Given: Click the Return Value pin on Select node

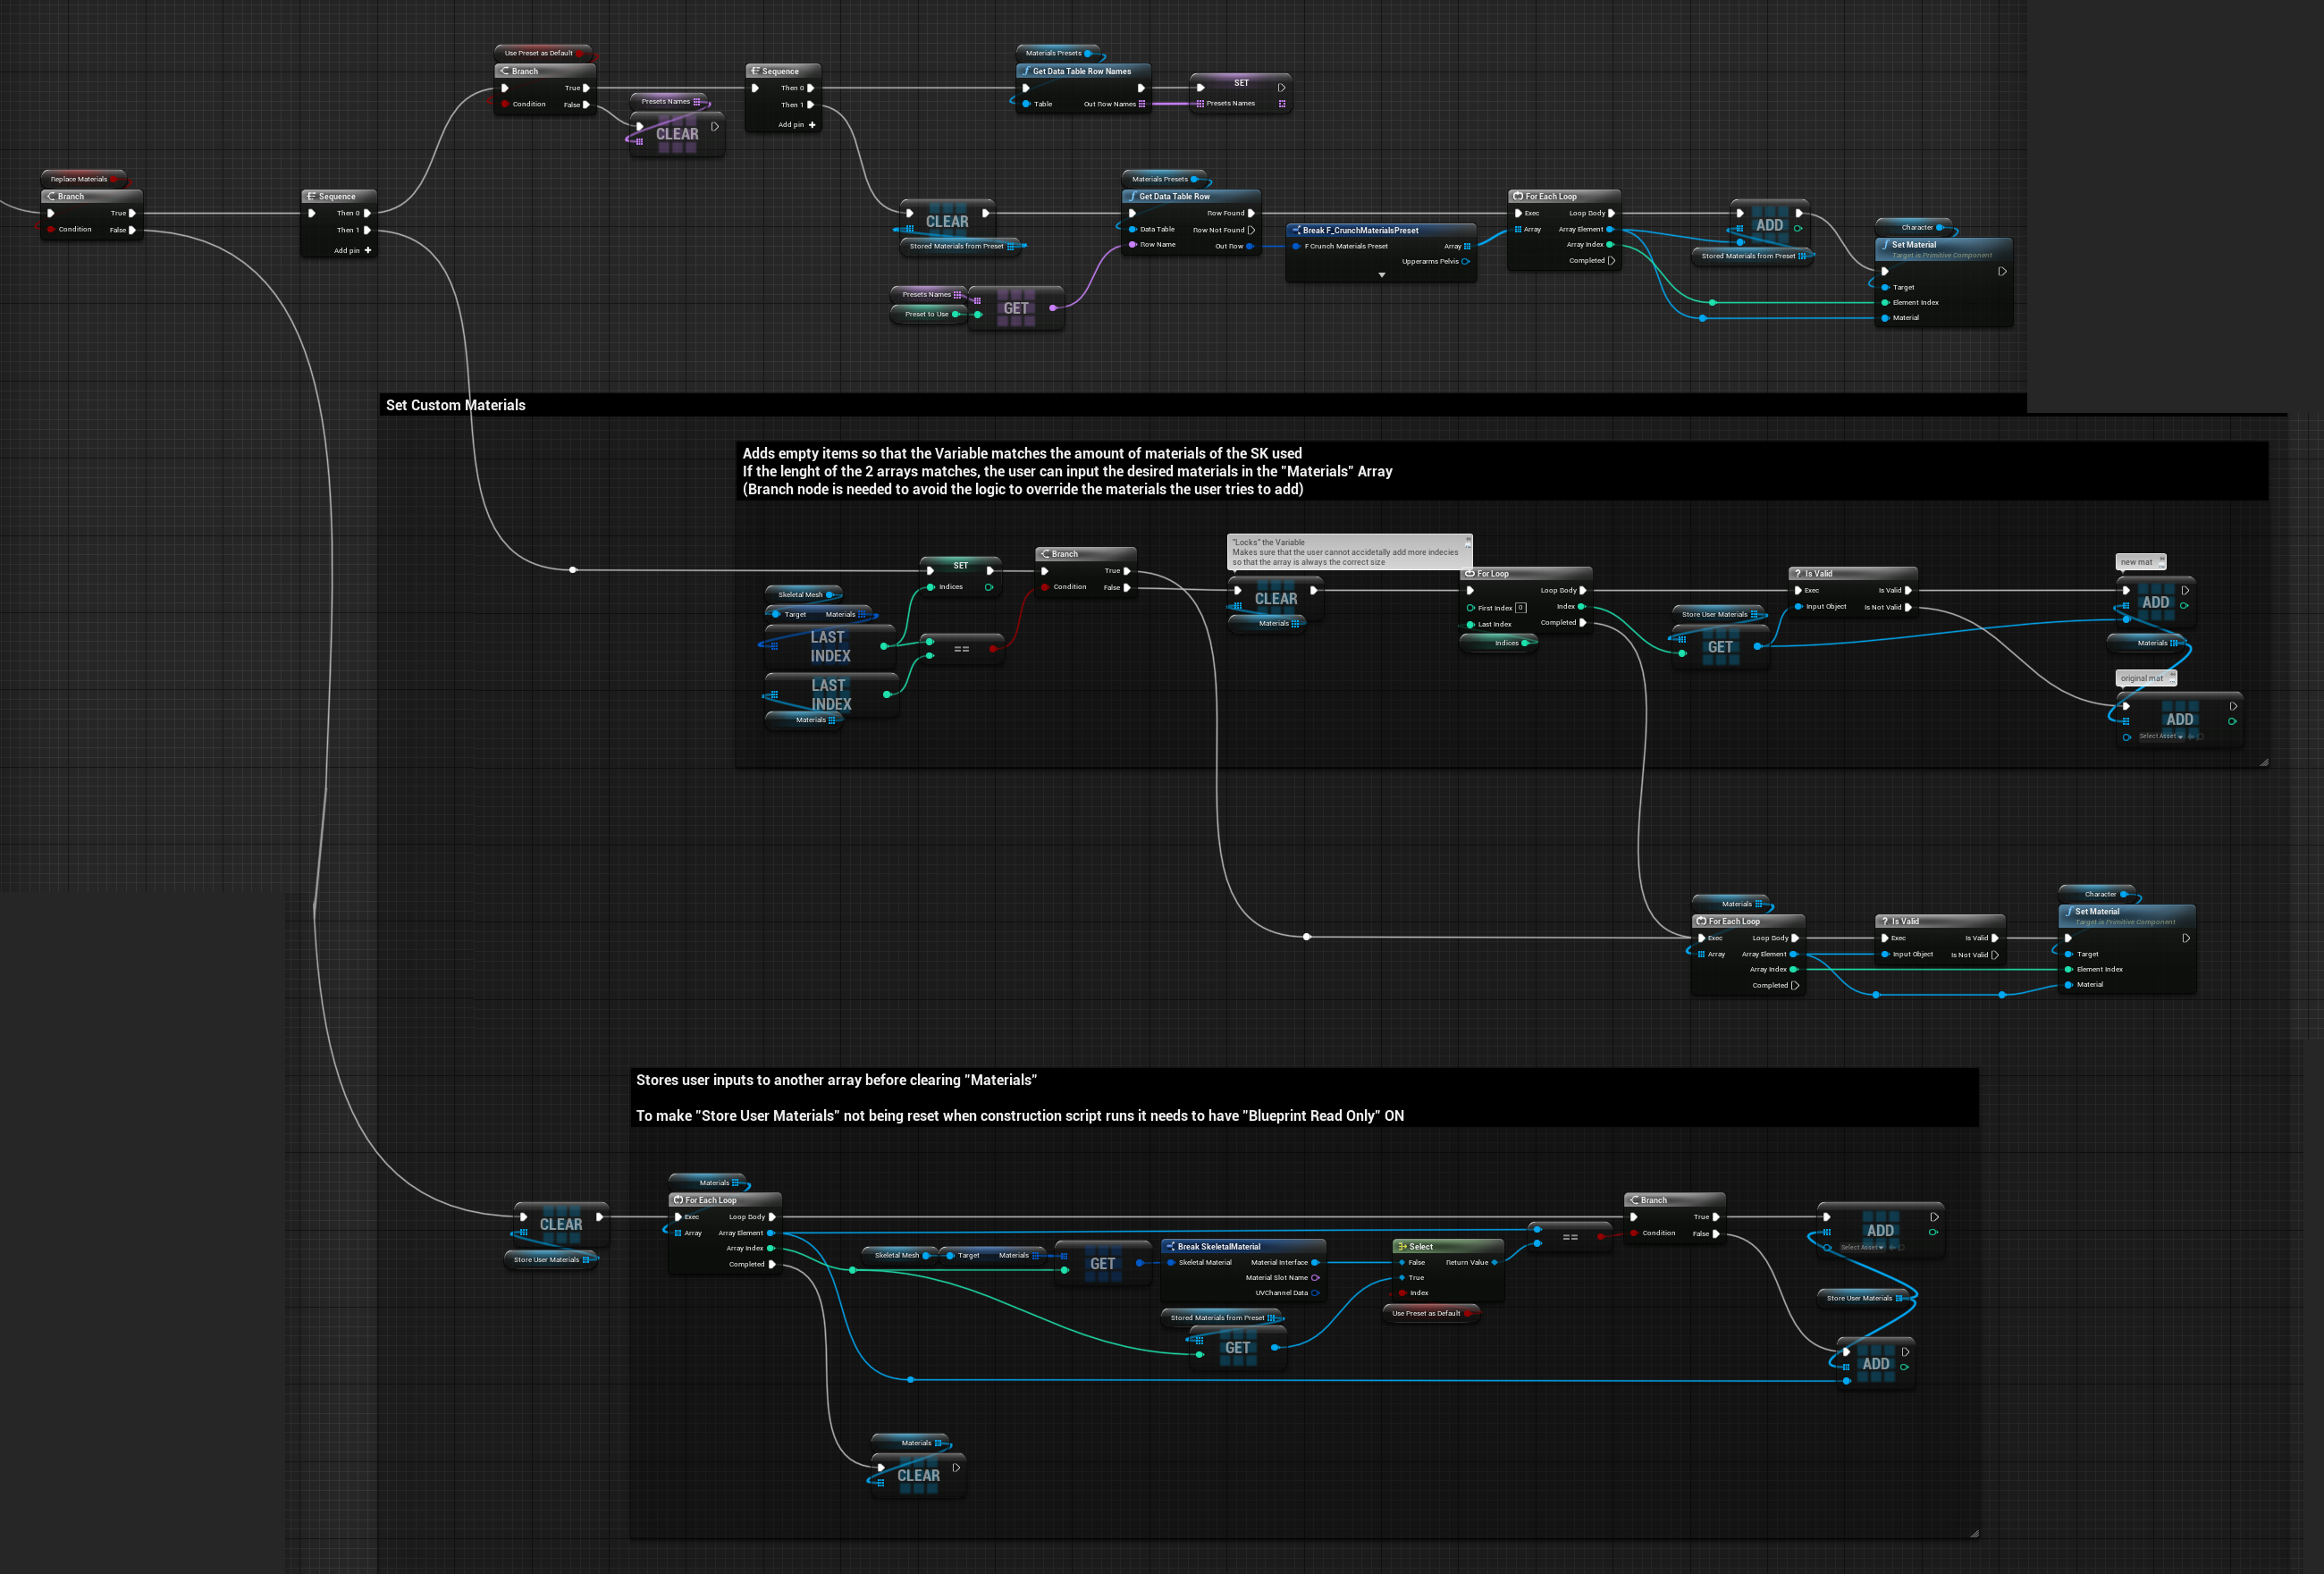Looking at the screenshot, I should point(1495,1263).
